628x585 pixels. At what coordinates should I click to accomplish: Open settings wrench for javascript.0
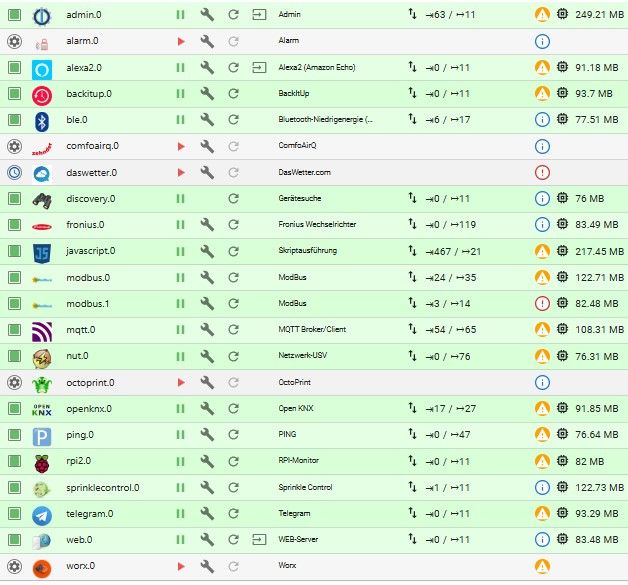pyautogui.click(x=207, y=251)
